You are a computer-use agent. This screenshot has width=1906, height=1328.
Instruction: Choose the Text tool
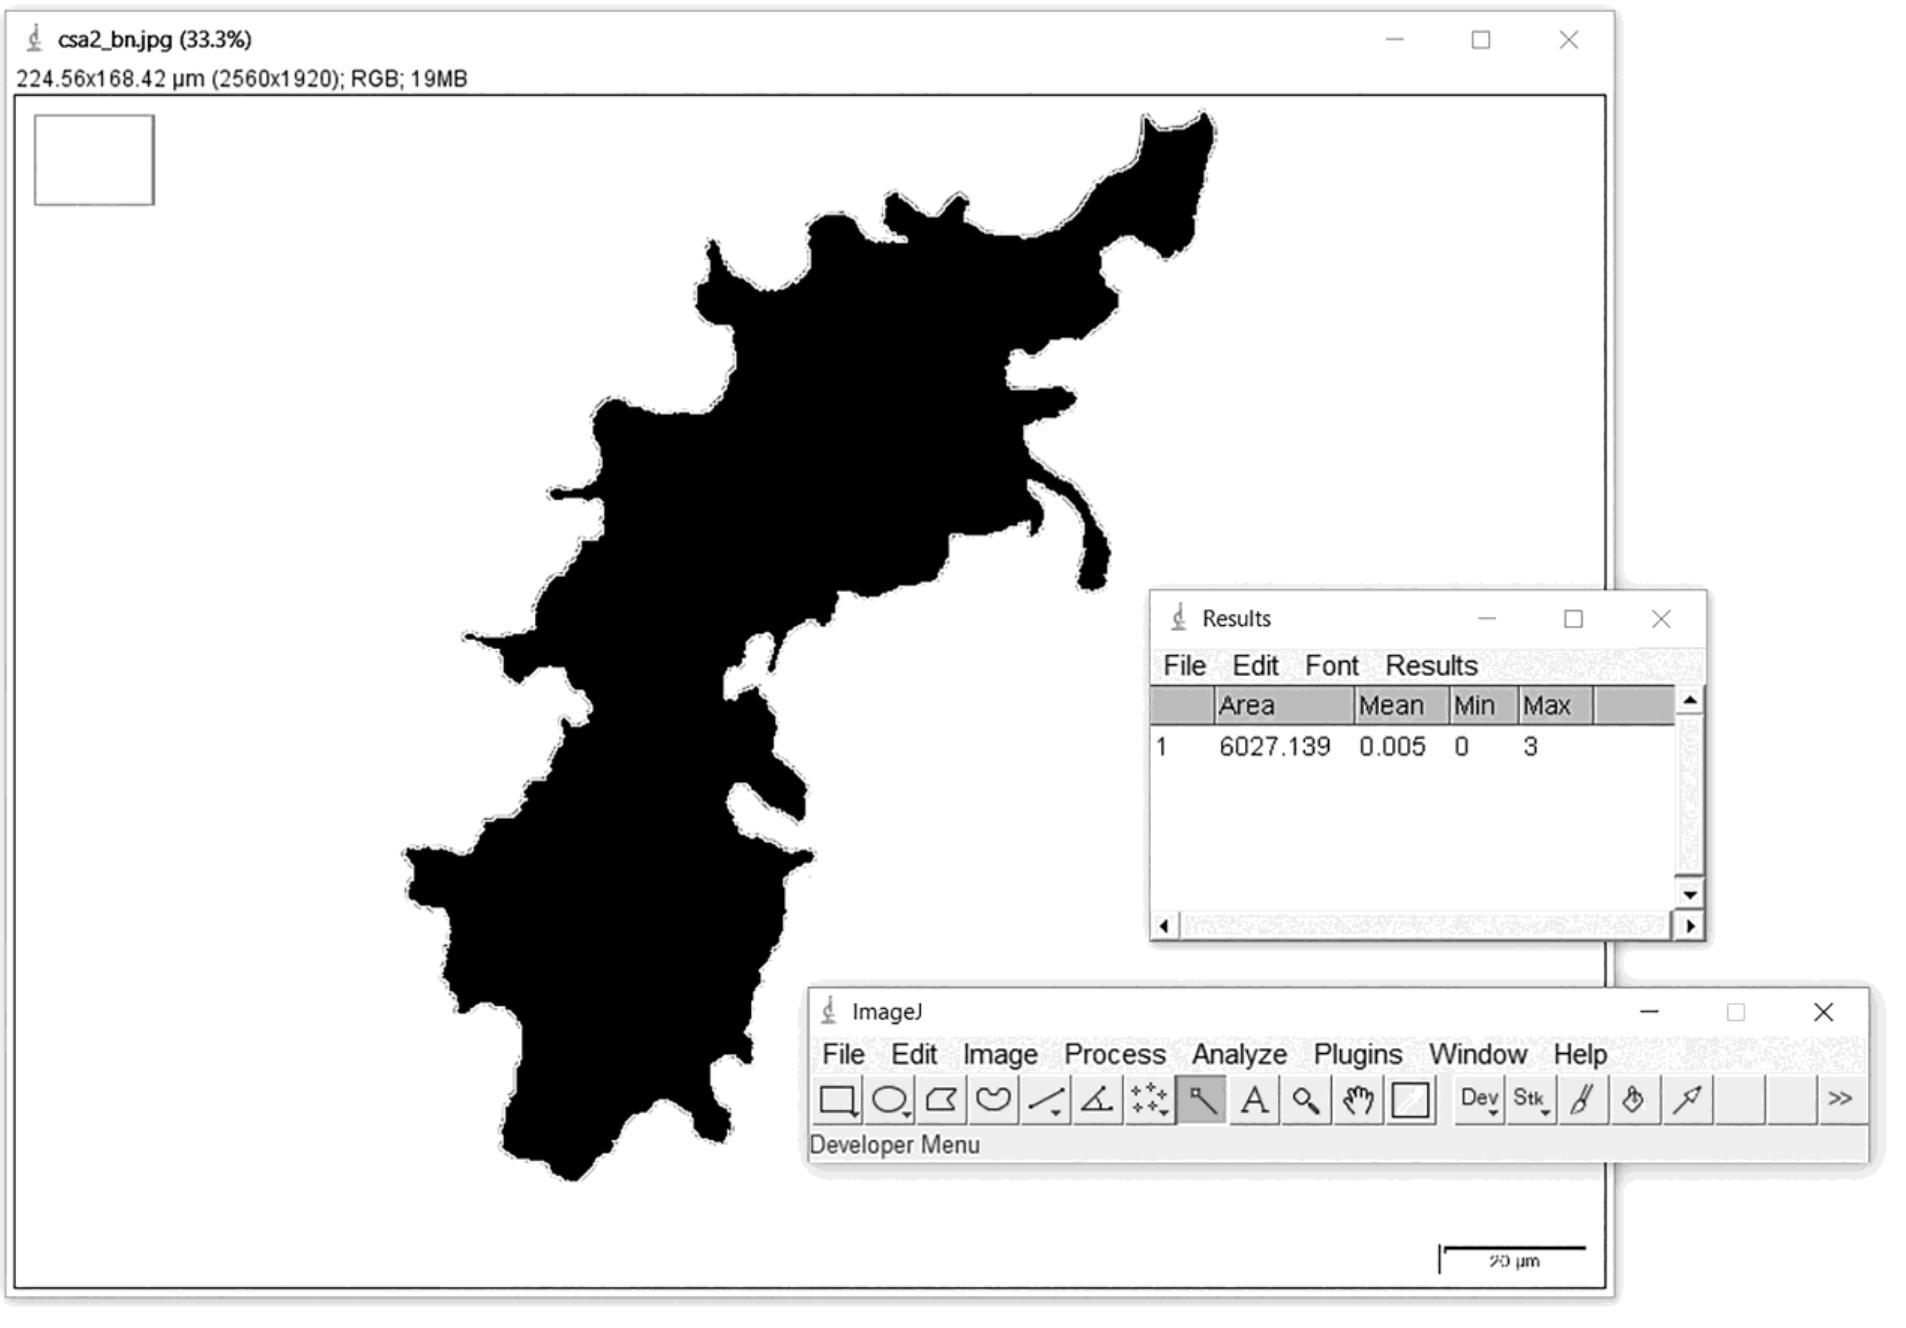1255,1100
